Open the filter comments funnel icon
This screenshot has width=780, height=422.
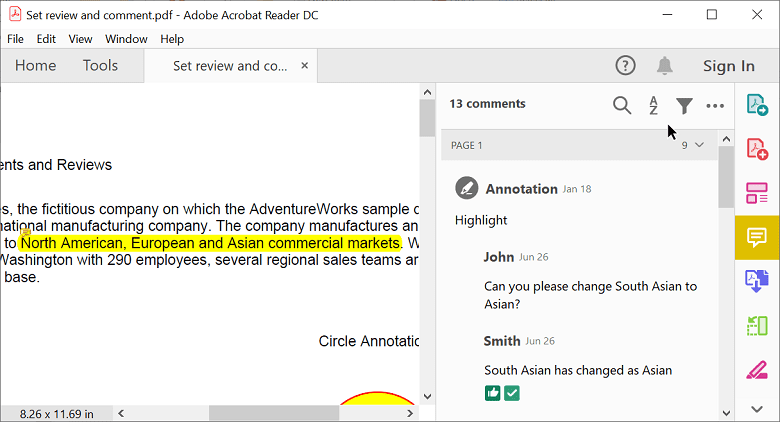(684, 105)
